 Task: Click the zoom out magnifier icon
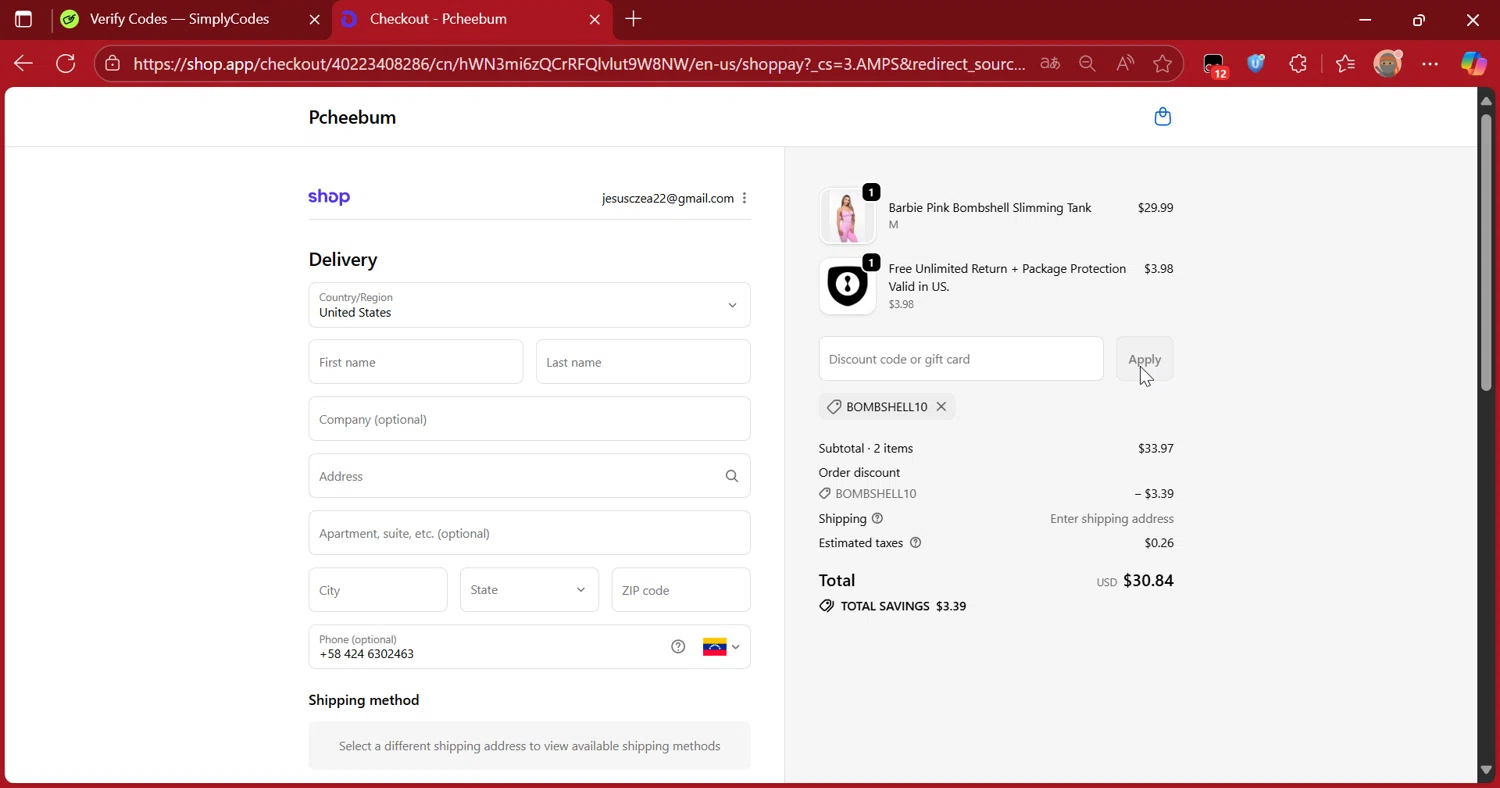point(1087,64)
